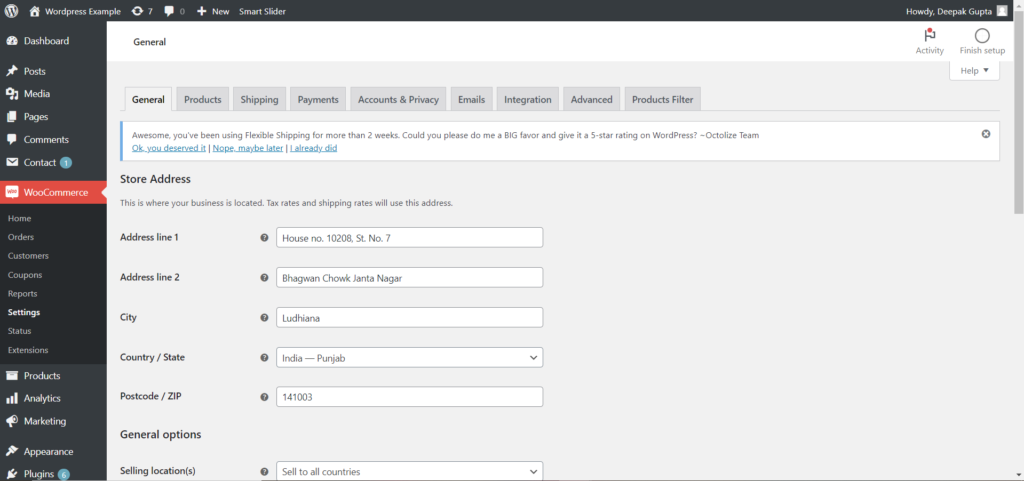Click the Finish setup circle icon
The image size is (1024, 481).
click(981, 36)
